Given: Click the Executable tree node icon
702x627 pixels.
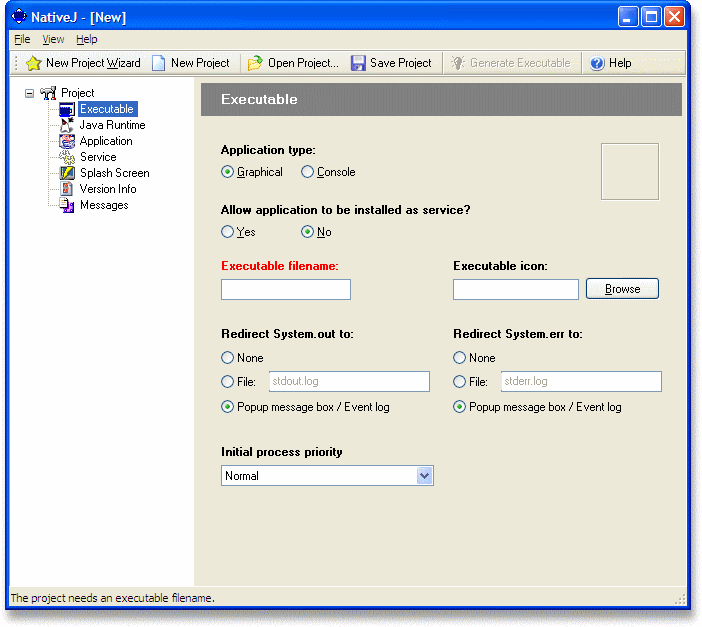Looking at the screenshot, I should click(x=67, y=109).
